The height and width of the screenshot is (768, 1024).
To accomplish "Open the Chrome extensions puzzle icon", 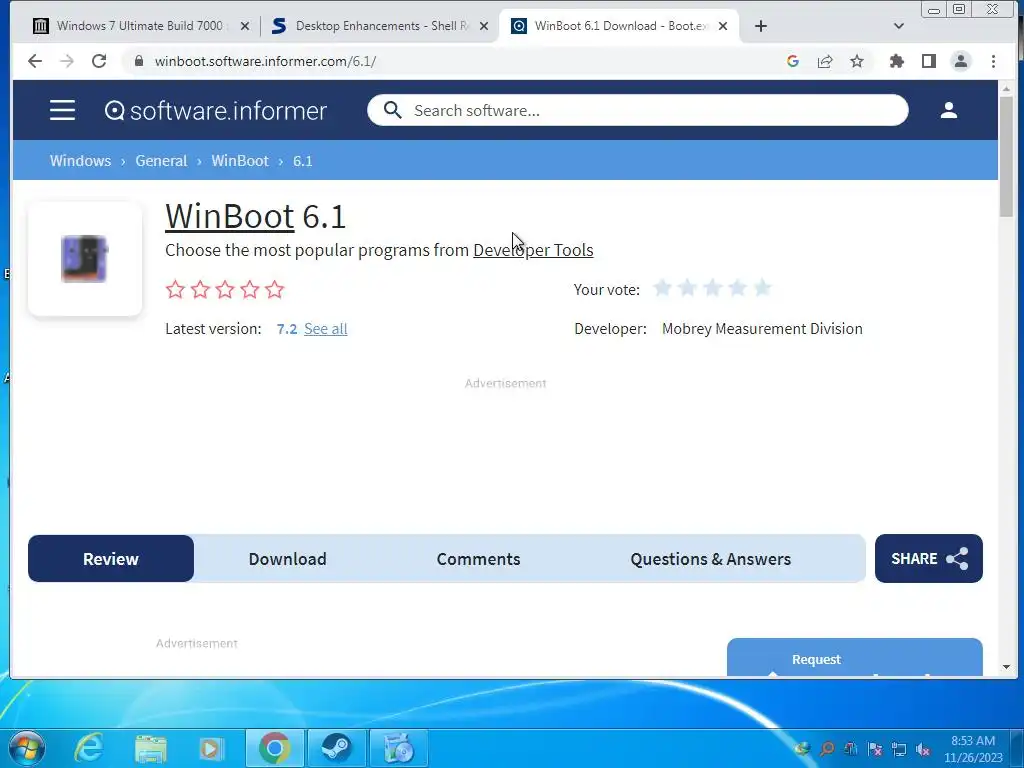I will pyautogui.click(x=897, y=61).
